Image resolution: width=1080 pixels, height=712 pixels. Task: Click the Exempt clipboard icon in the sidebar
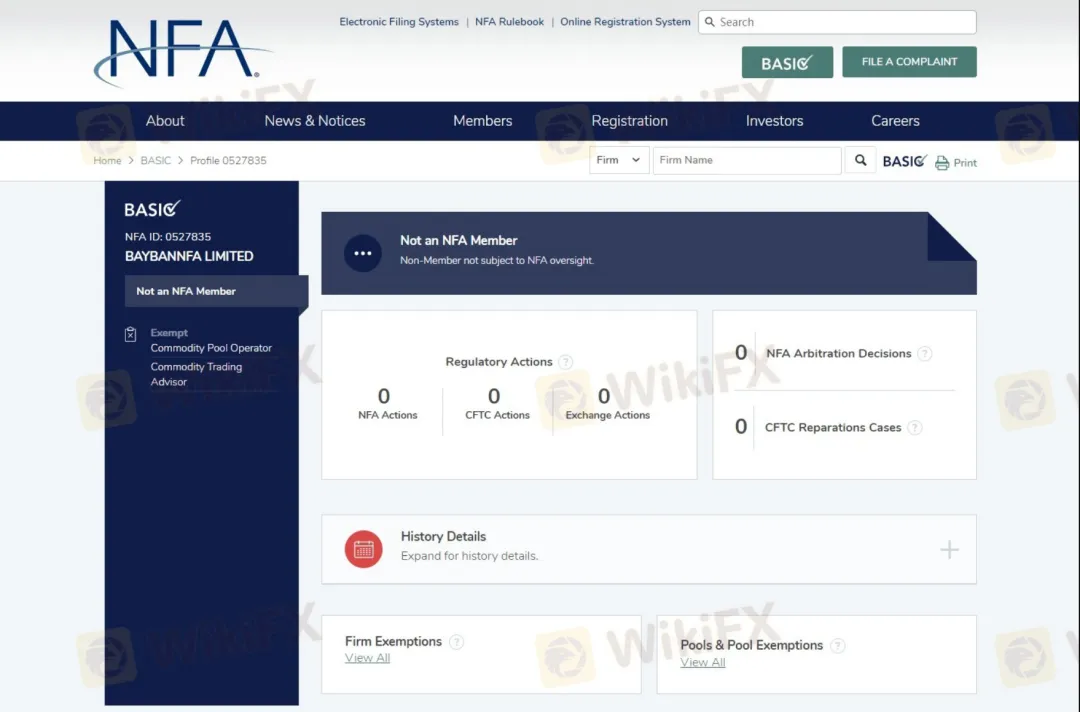click(x=130, y=334)
